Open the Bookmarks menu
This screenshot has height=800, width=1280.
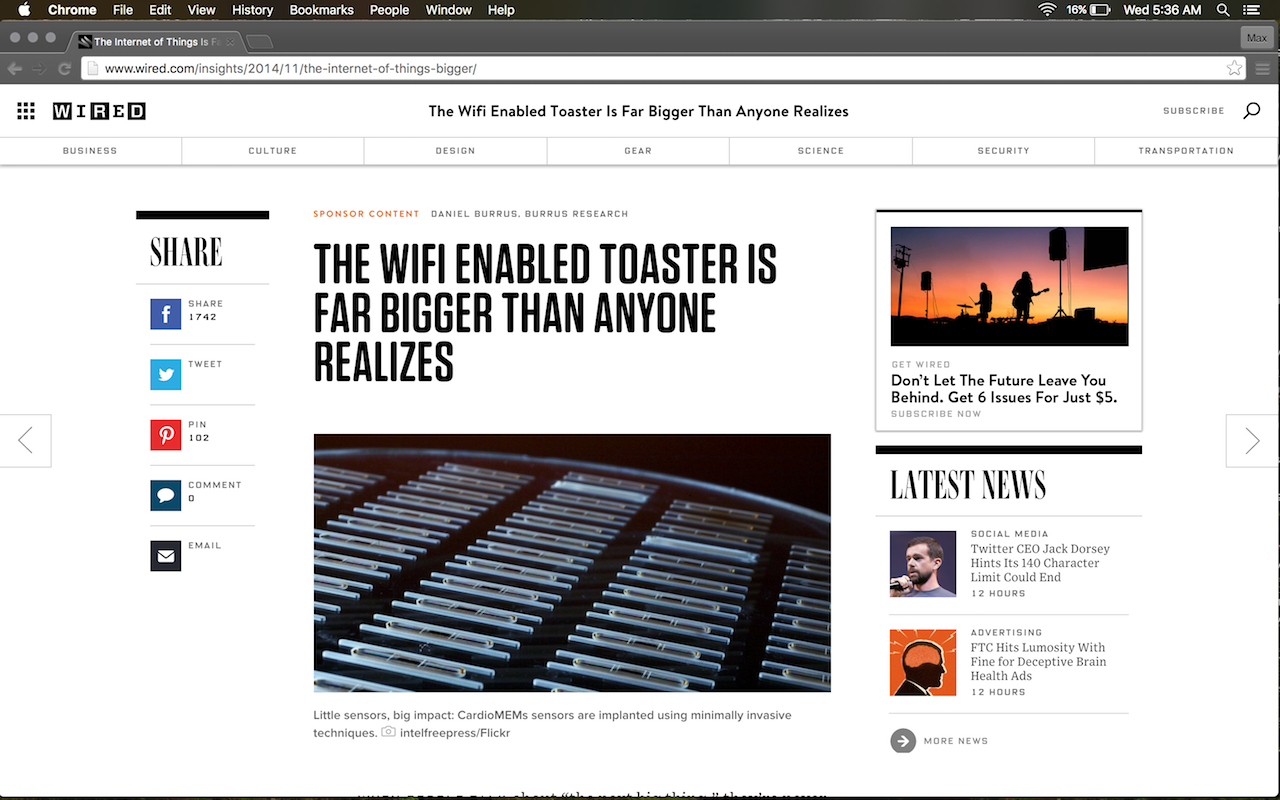pyautogui.click(x=321, y=10)
